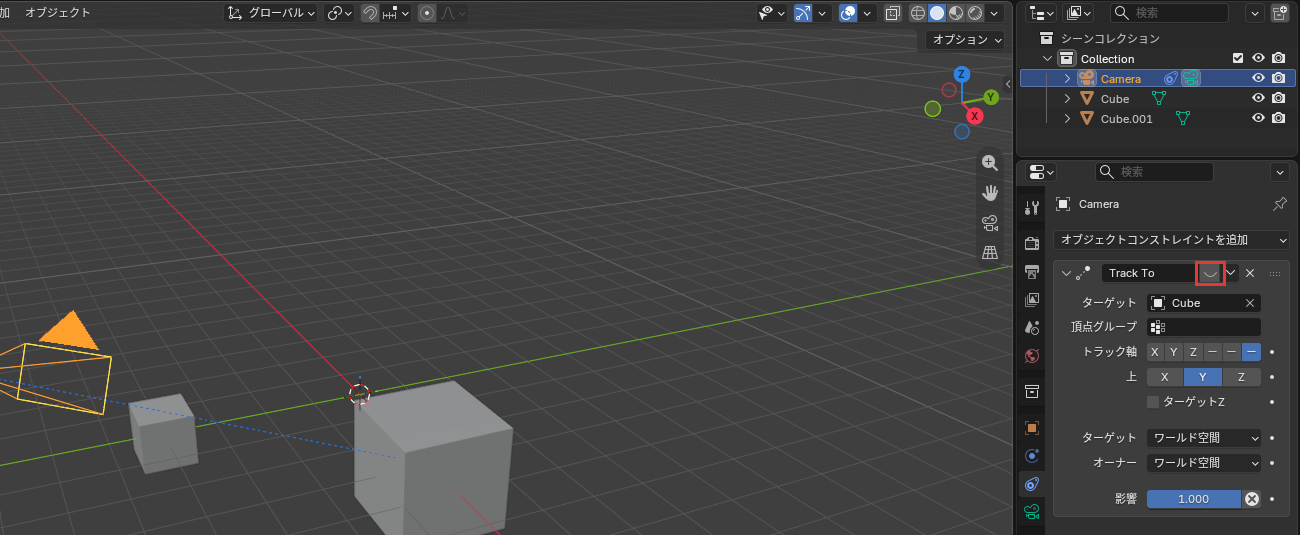This screenshot has height=535, width=1300.
Task: Disable Cube.001 in renders via camera icon
Action: tap(1278, 118)
